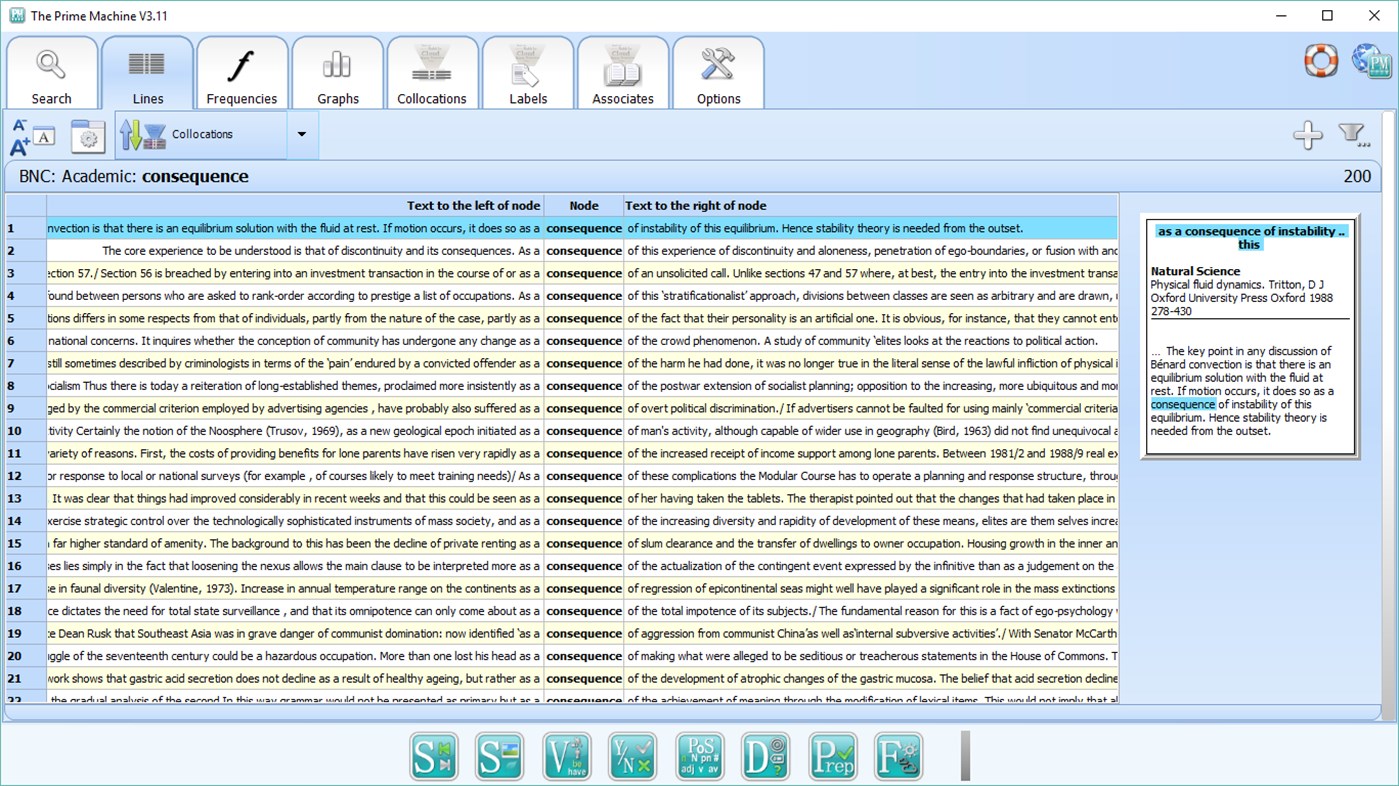Click the 'BNC: Academic: consequence' title
1399x786 pixels.
coord(134,177)
